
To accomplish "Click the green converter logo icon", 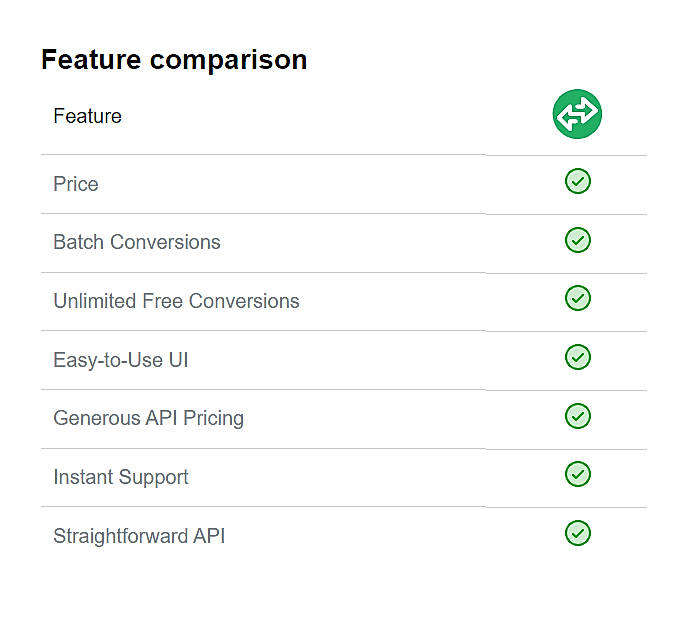I will click(x=577, y=115).
